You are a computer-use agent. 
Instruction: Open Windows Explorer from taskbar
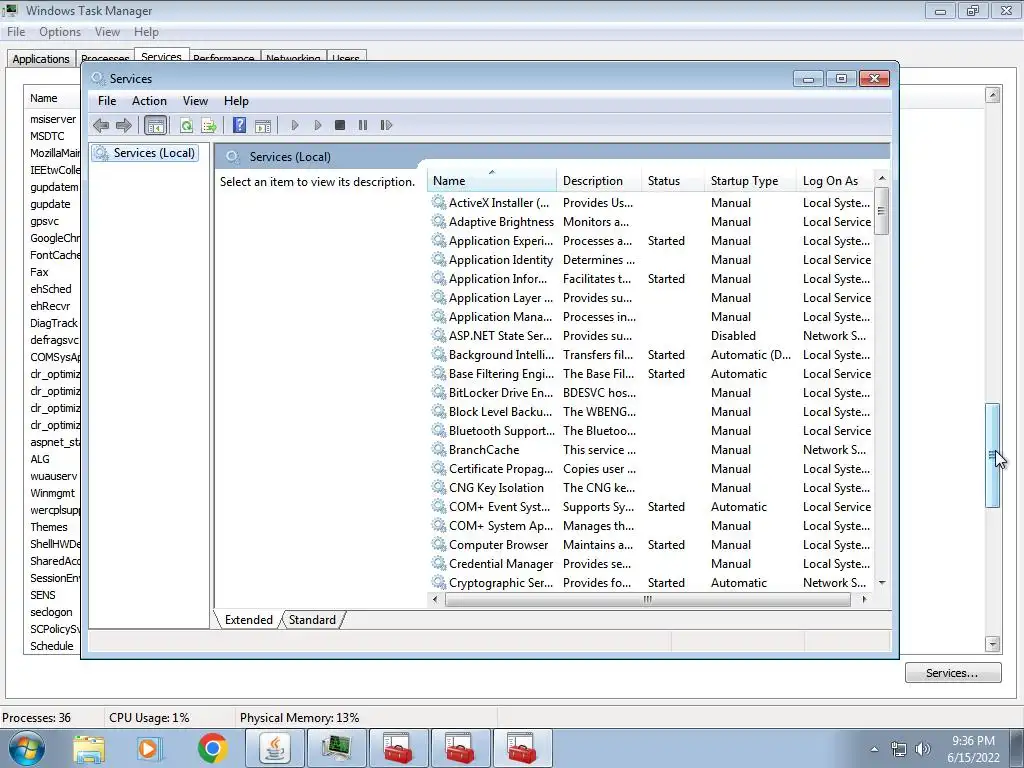pos(88,748)
